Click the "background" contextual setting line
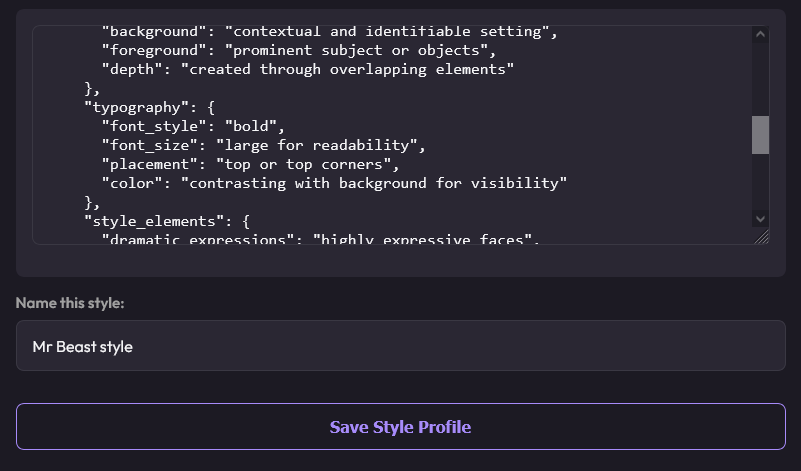801x471 pixels. point(329,33)
